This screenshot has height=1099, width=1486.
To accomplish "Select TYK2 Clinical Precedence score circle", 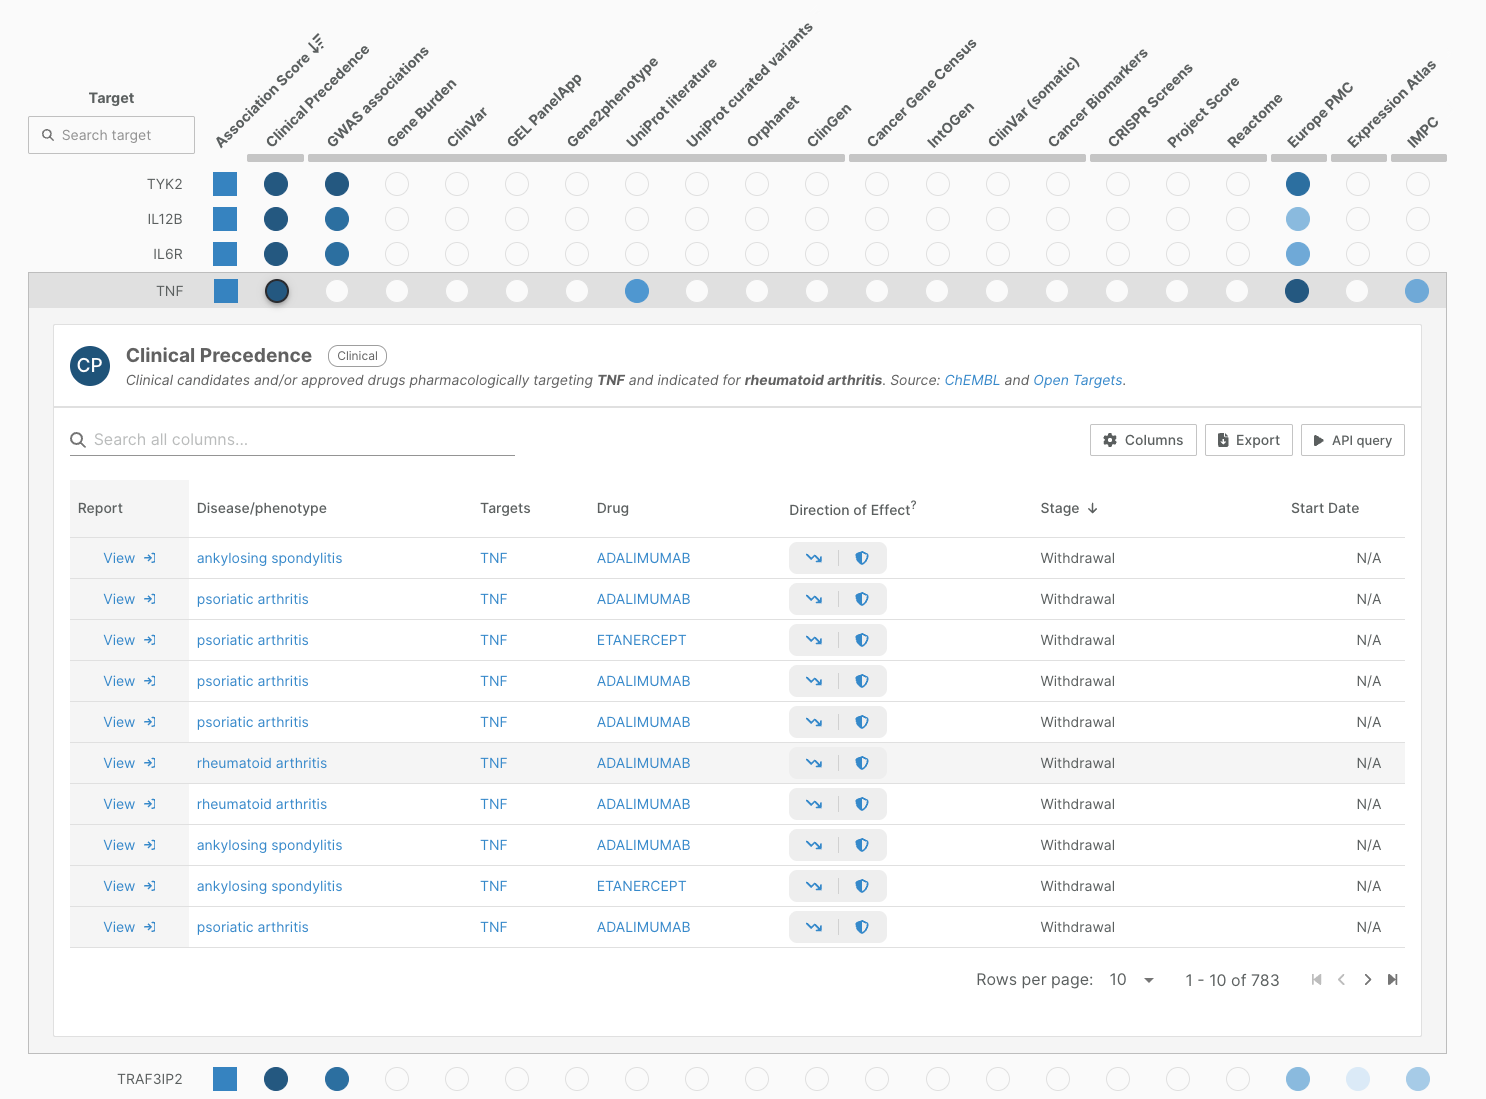I will pyautogui.click(x=276, y=184).
